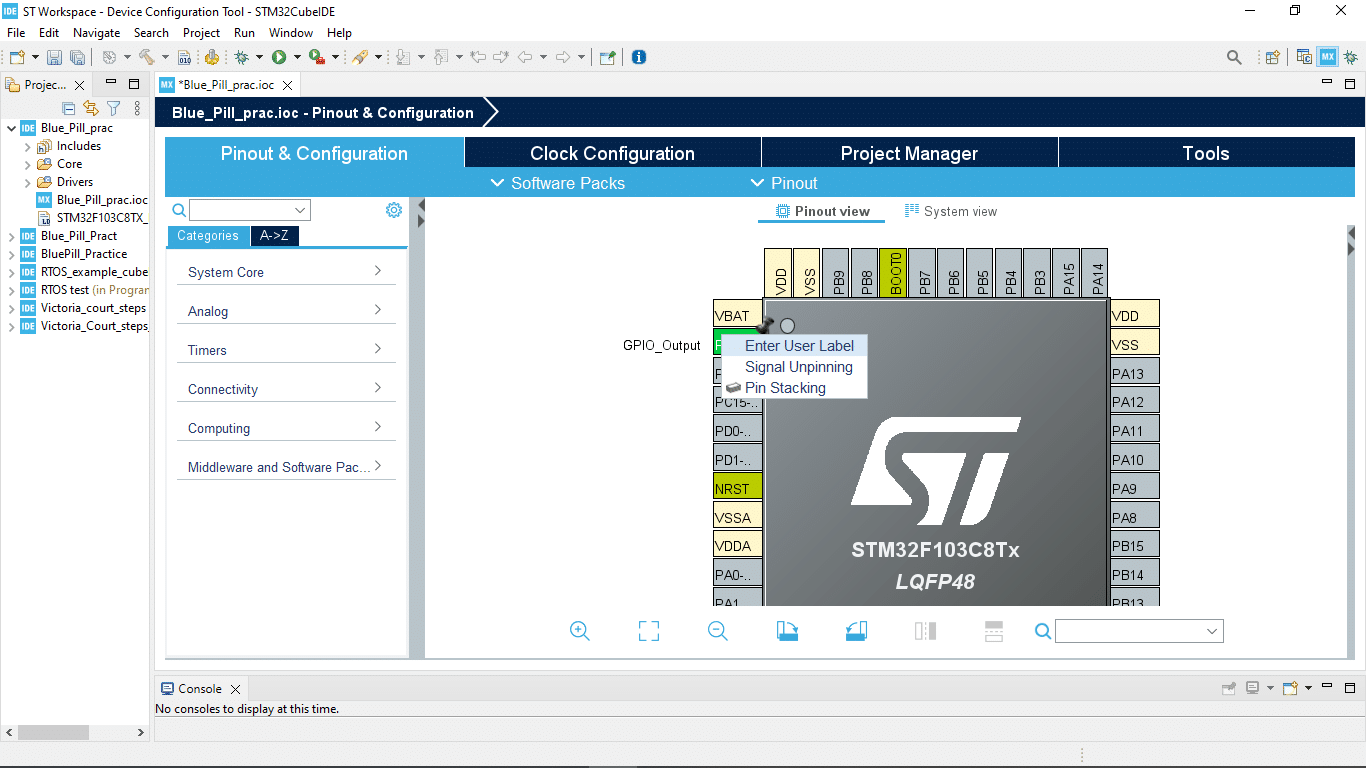Viewport: 1366px width, 768px height.
Task: Click the filter funnel icon in Project Explorer
Action: click(114, 108)
